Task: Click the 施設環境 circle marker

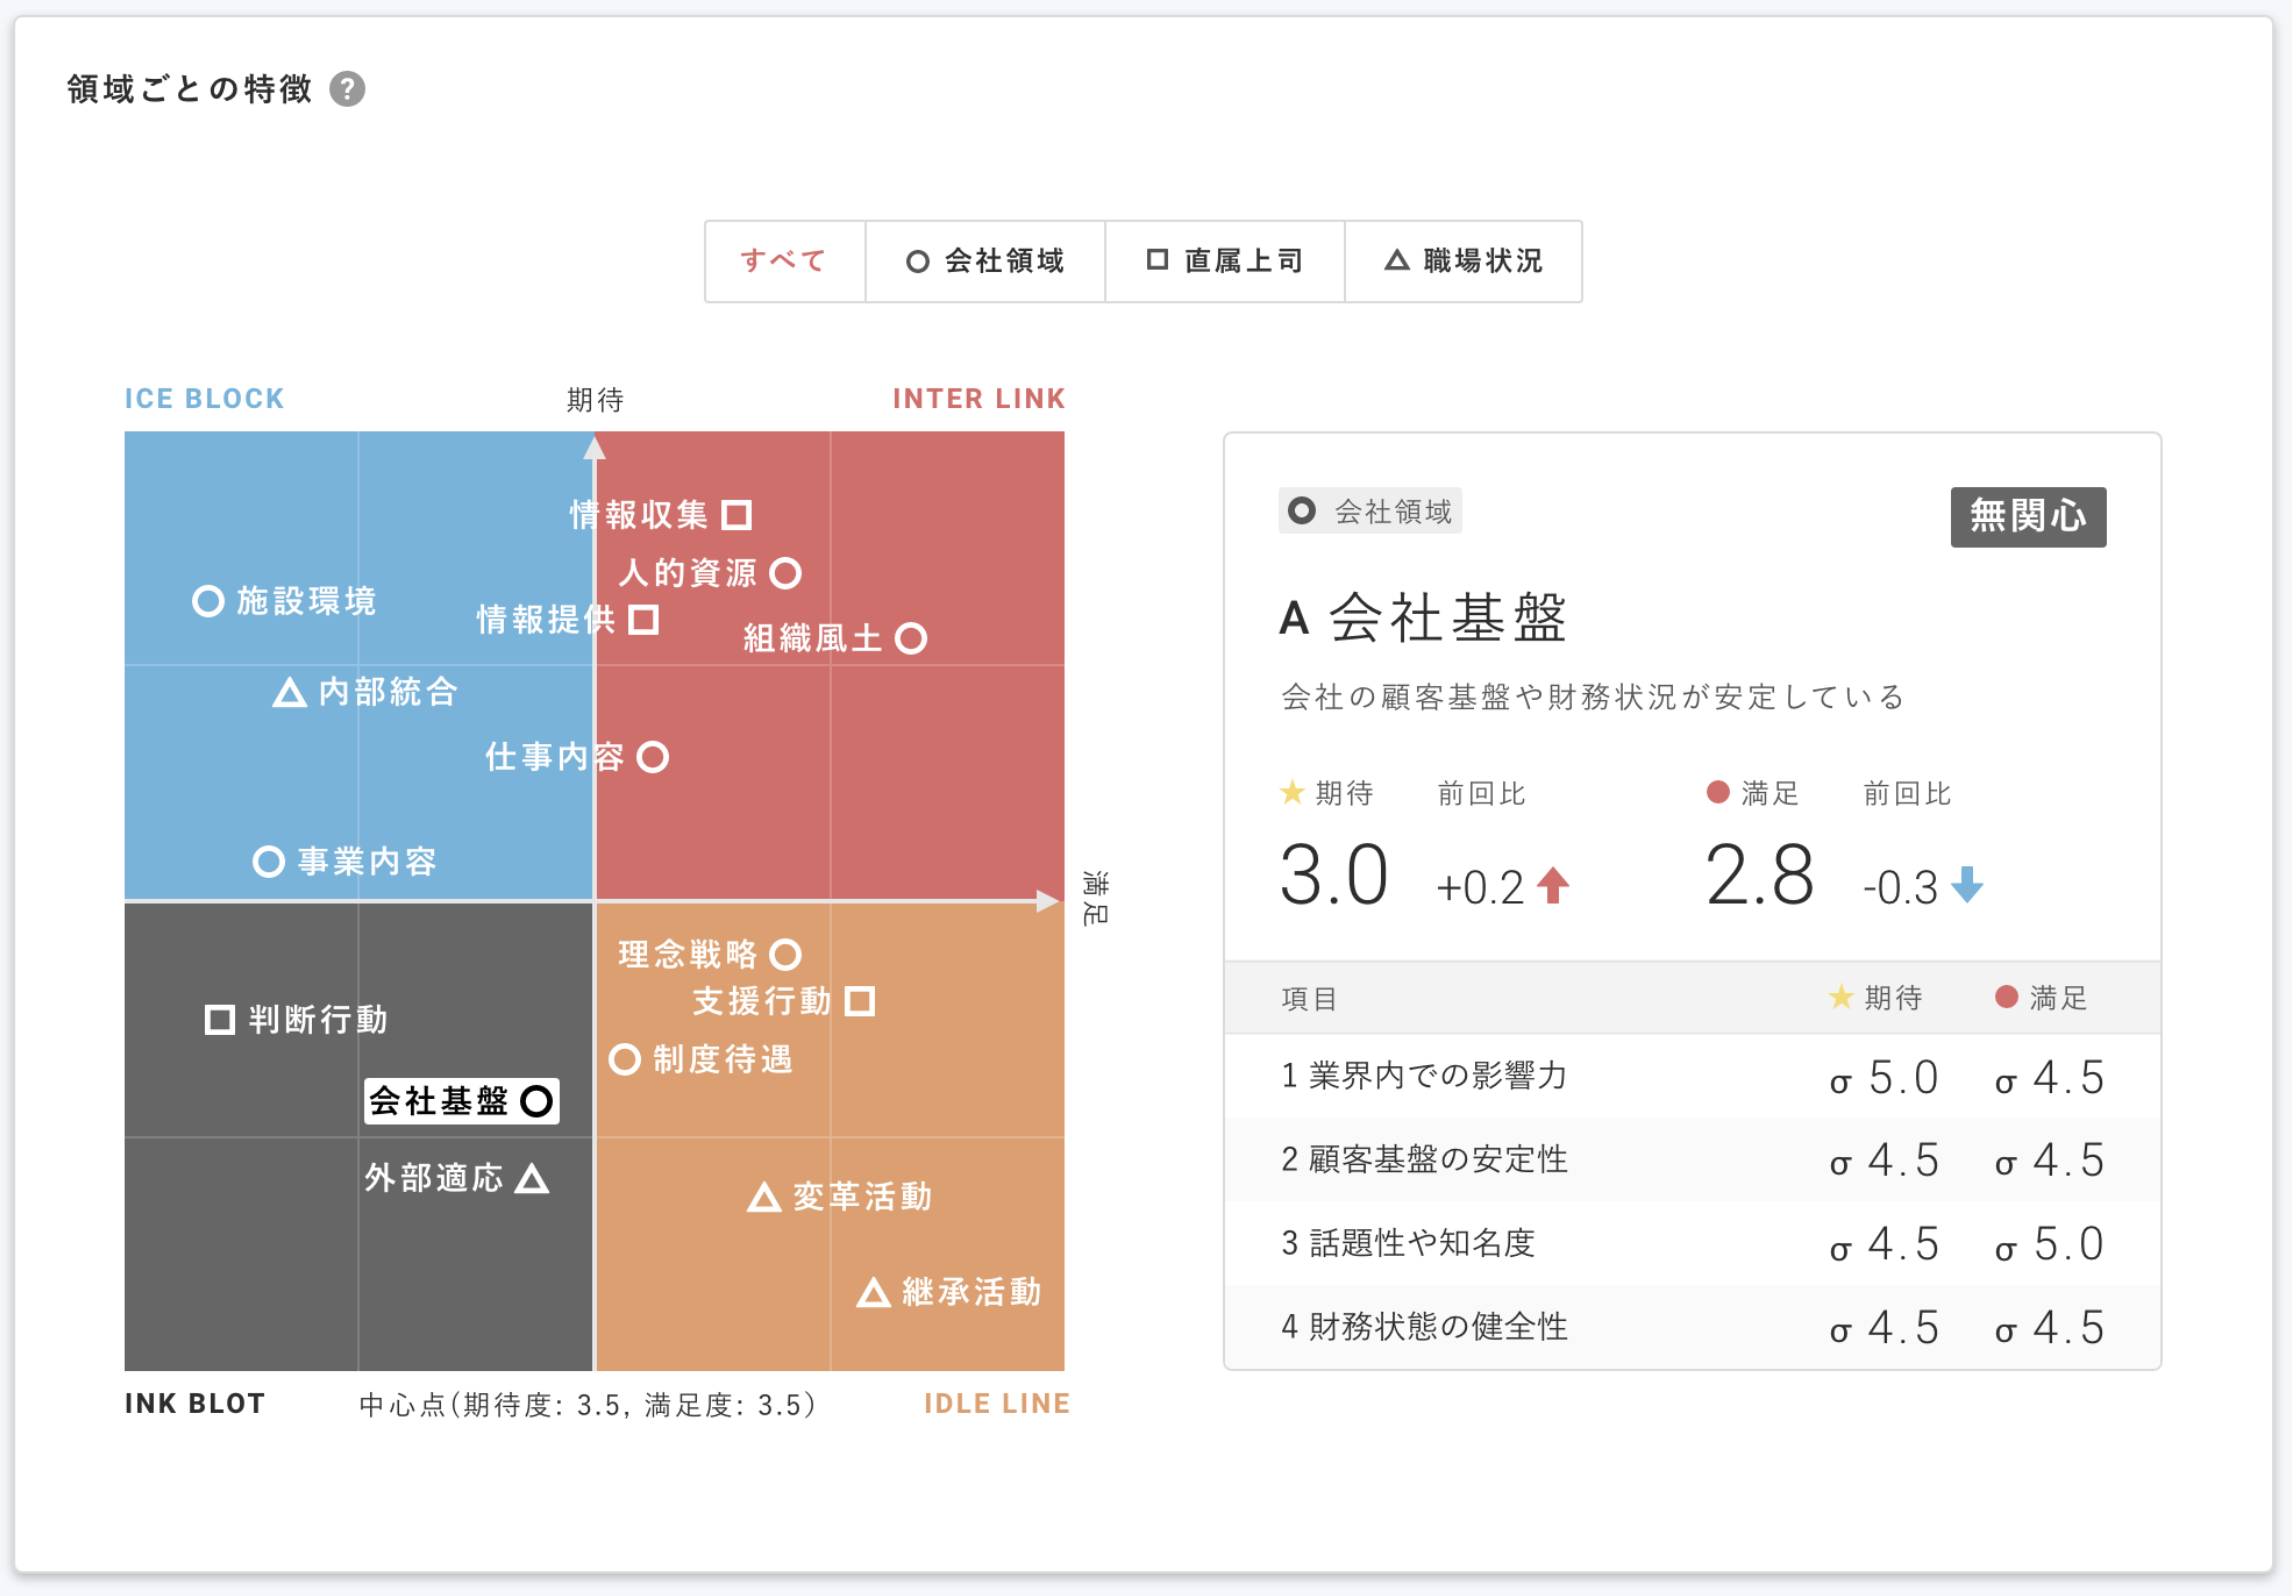Action: click(x=208, y=601)
